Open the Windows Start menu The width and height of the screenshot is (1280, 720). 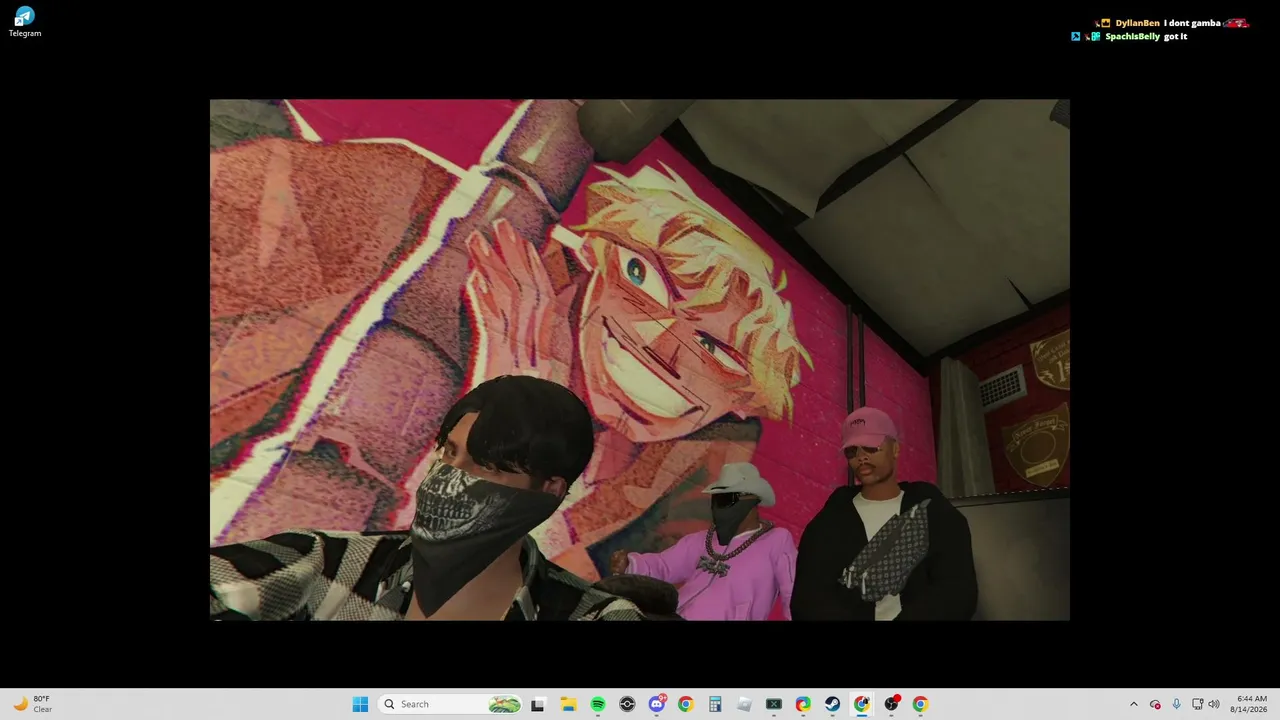pos(360,704)
